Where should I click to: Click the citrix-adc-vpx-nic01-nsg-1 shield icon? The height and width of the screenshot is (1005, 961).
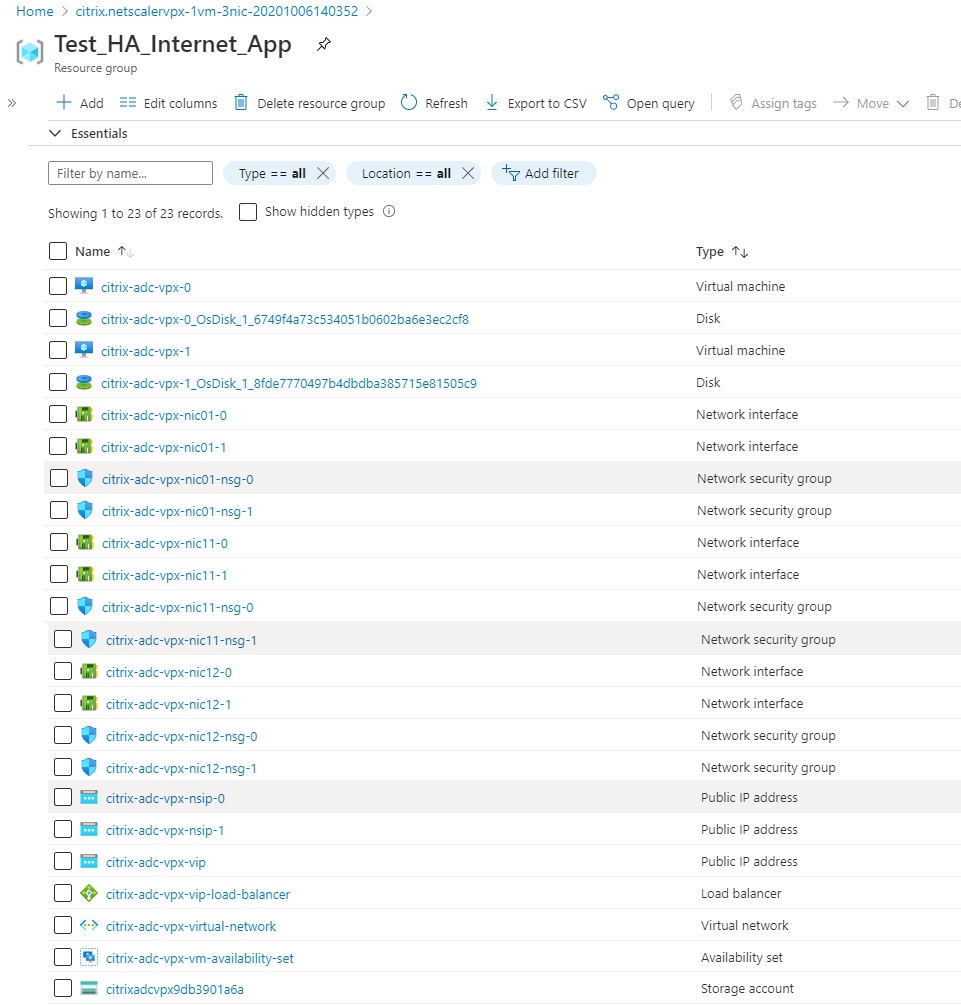pyautogui.click(x=85, y=510)
